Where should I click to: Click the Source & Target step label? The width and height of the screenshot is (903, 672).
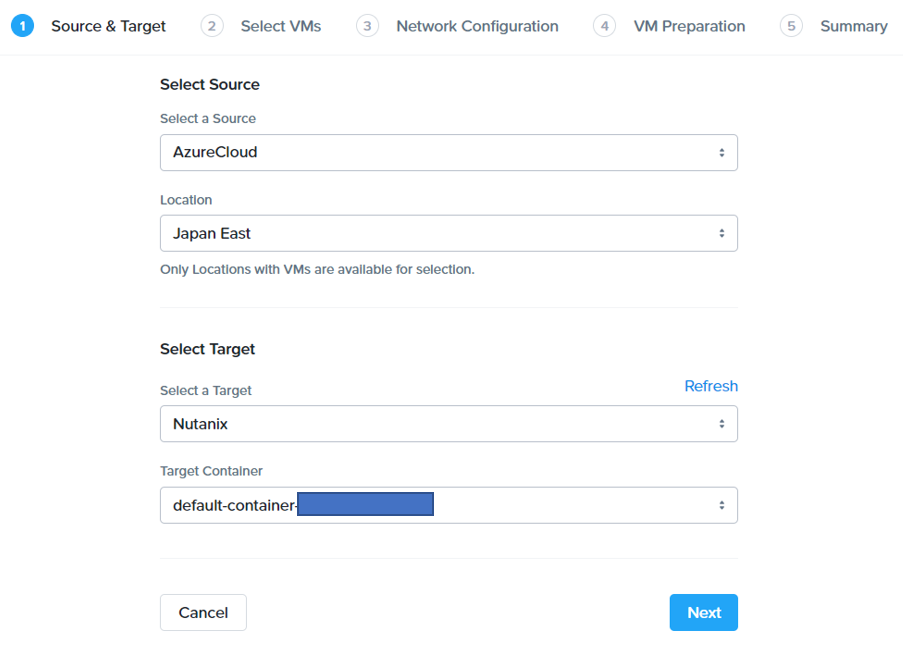click(x=108, y=26)
